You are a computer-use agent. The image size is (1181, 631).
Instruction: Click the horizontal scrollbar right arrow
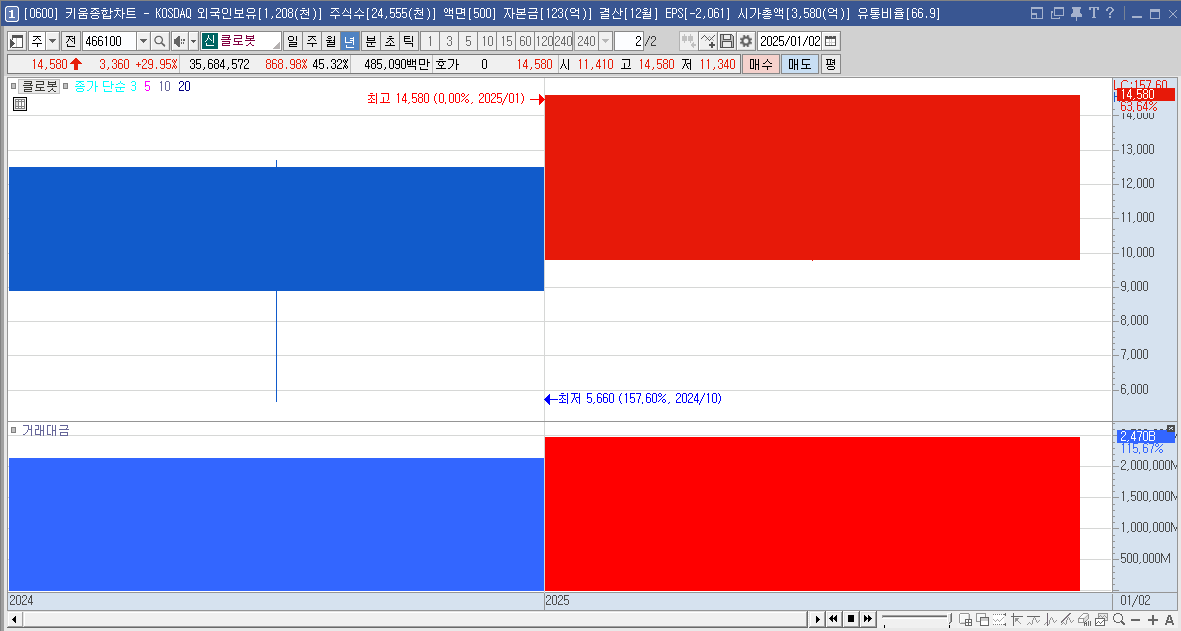pos(818,619)
